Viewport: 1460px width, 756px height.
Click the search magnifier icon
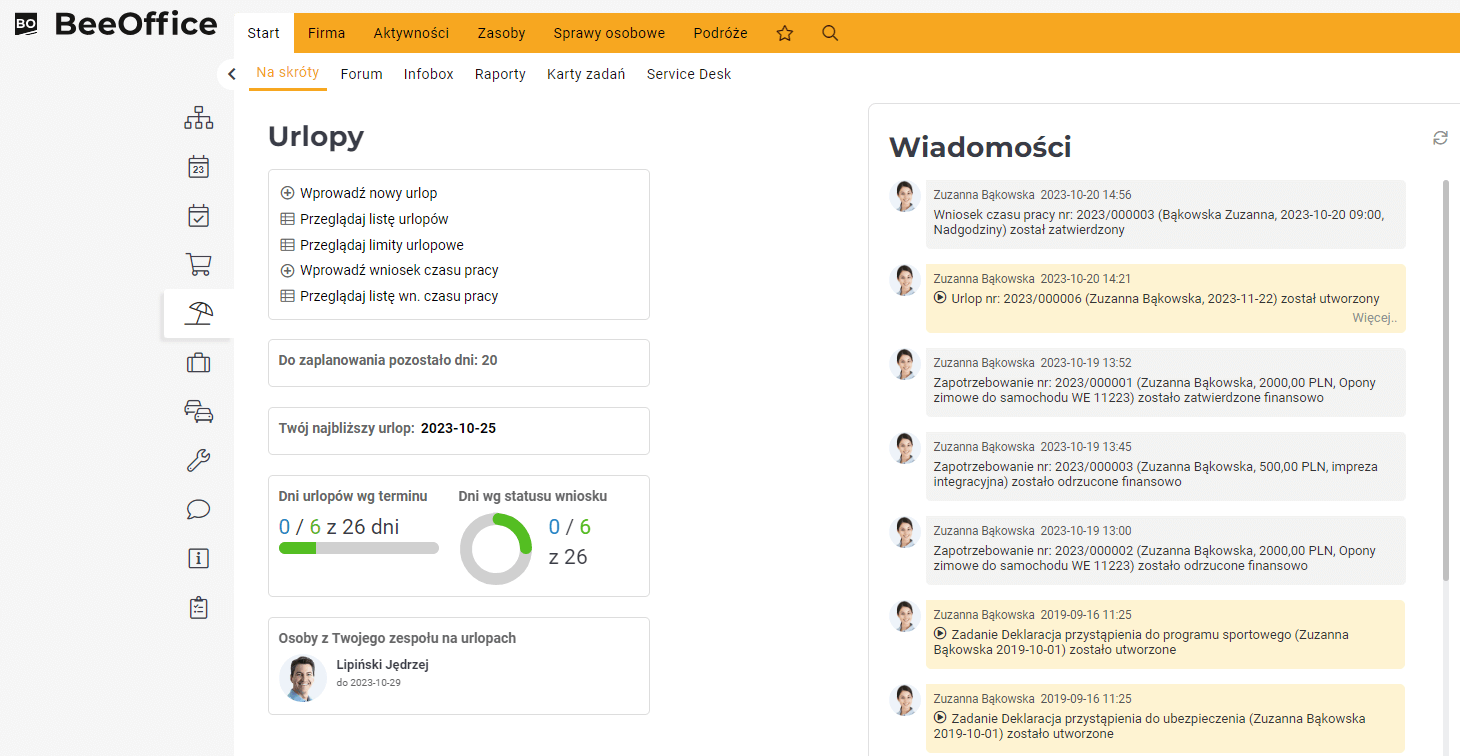pyautogui.click(x=830, y=33)
